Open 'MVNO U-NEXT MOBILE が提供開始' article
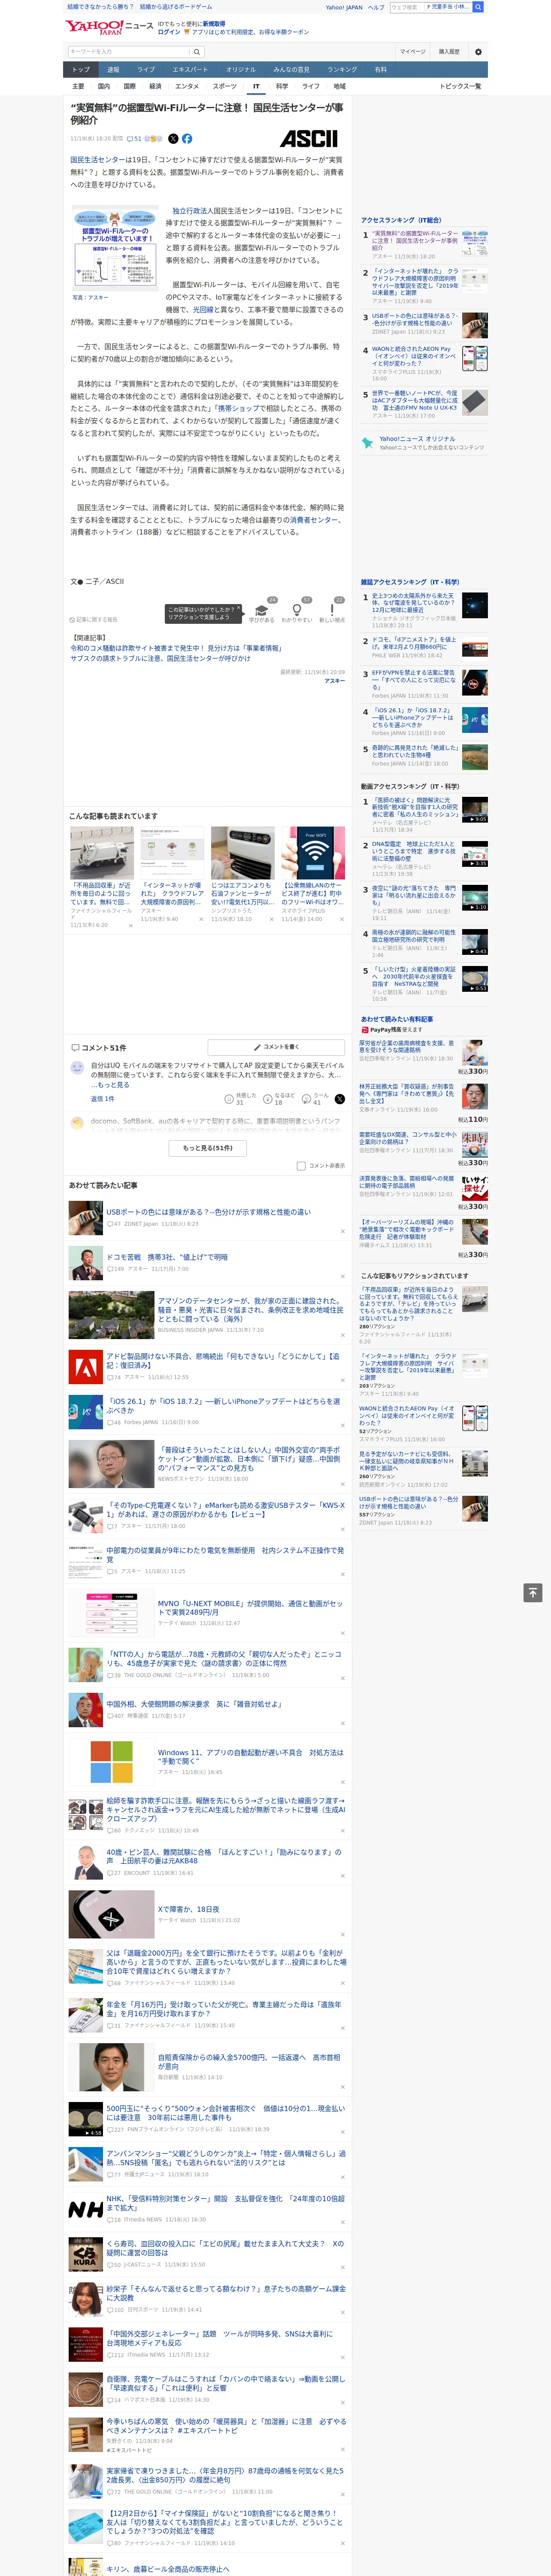Image resolution: width=551 pixels, height=2576 pixels. (x=250, y=1608)
